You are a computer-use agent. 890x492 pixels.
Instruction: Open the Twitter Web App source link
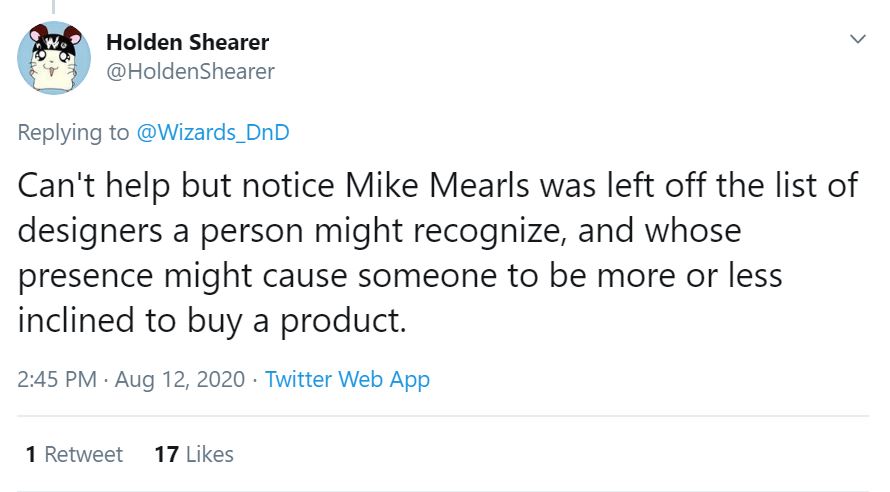click(347, 380)
